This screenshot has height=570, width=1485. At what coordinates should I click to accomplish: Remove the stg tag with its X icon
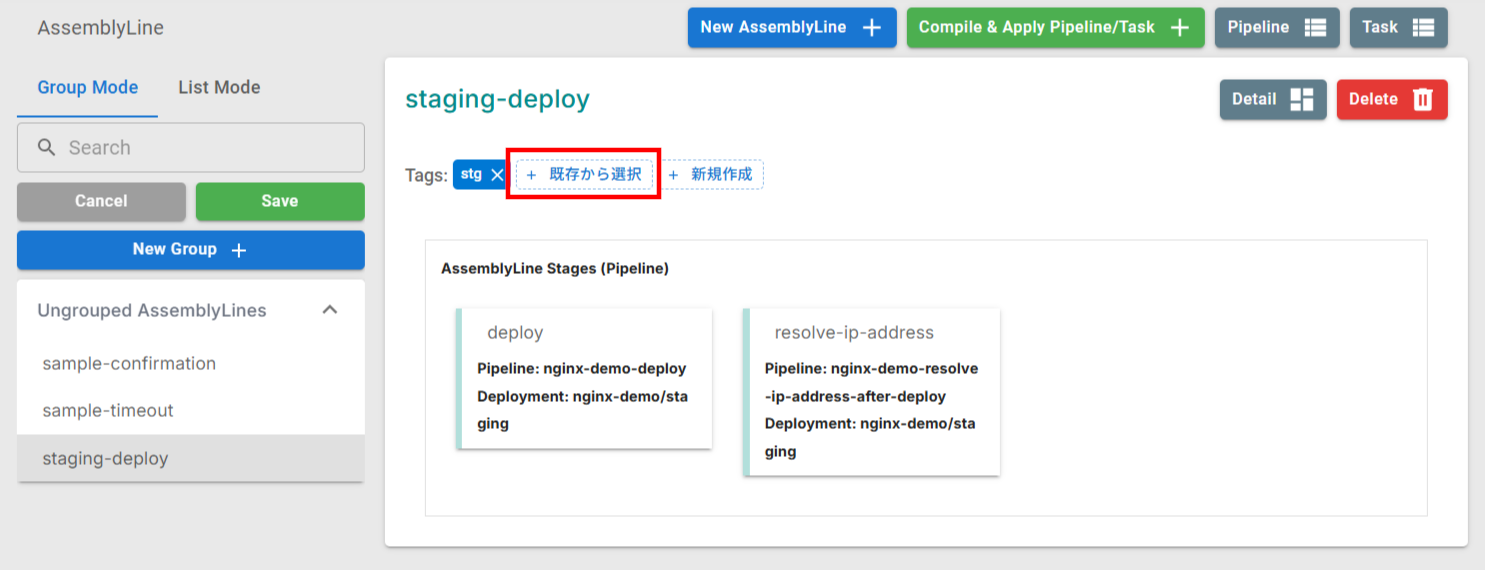tap(497, 175)
